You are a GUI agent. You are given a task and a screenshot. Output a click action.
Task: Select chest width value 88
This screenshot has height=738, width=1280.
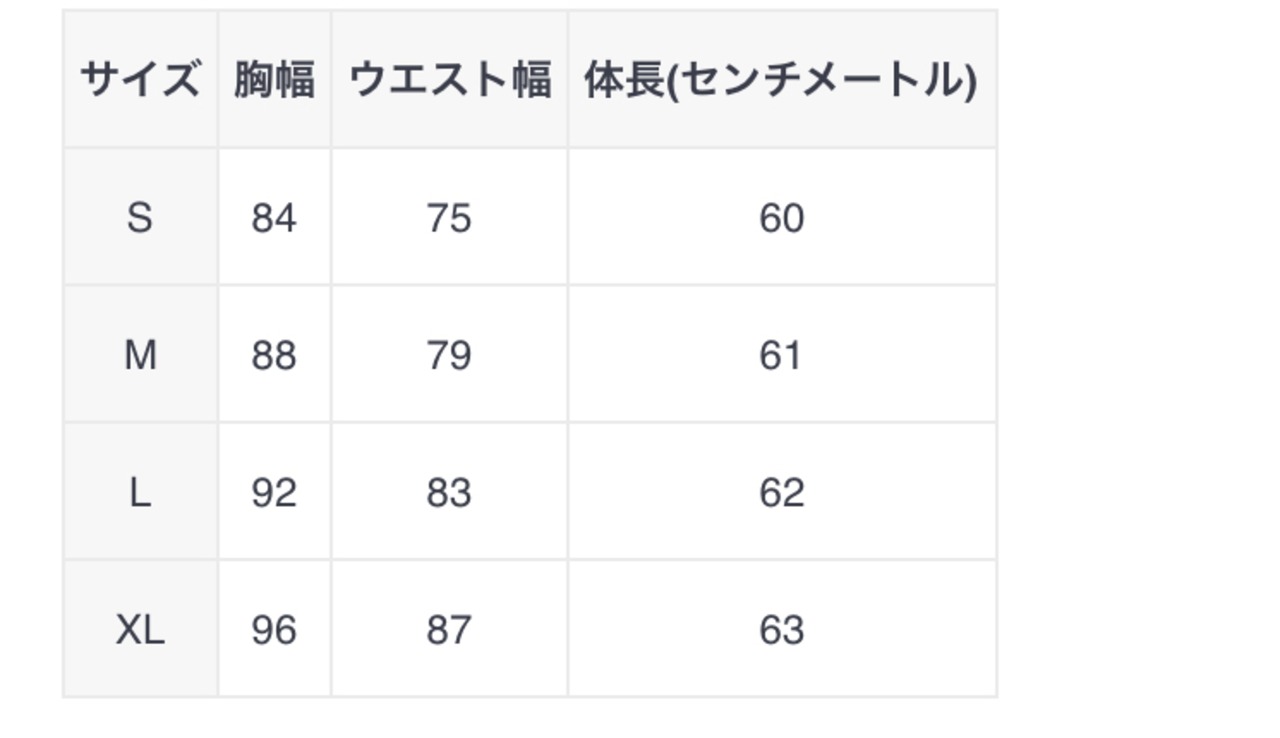click(274, 354)
